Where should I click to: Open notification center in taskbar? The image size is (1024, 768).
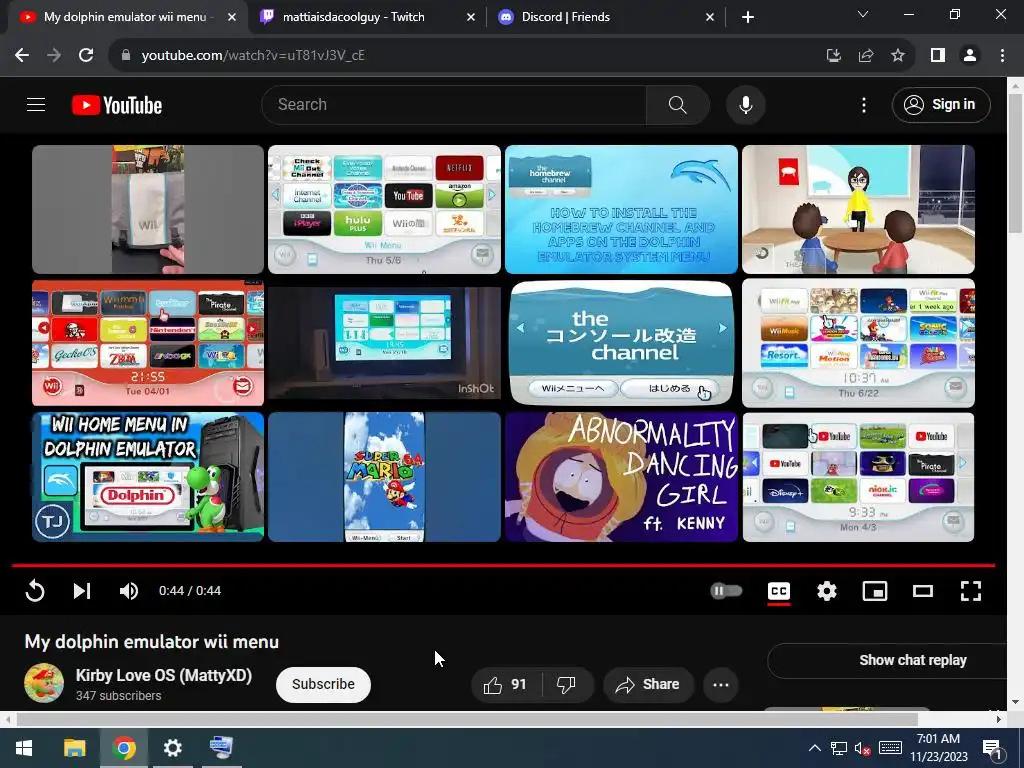point(992,749)
